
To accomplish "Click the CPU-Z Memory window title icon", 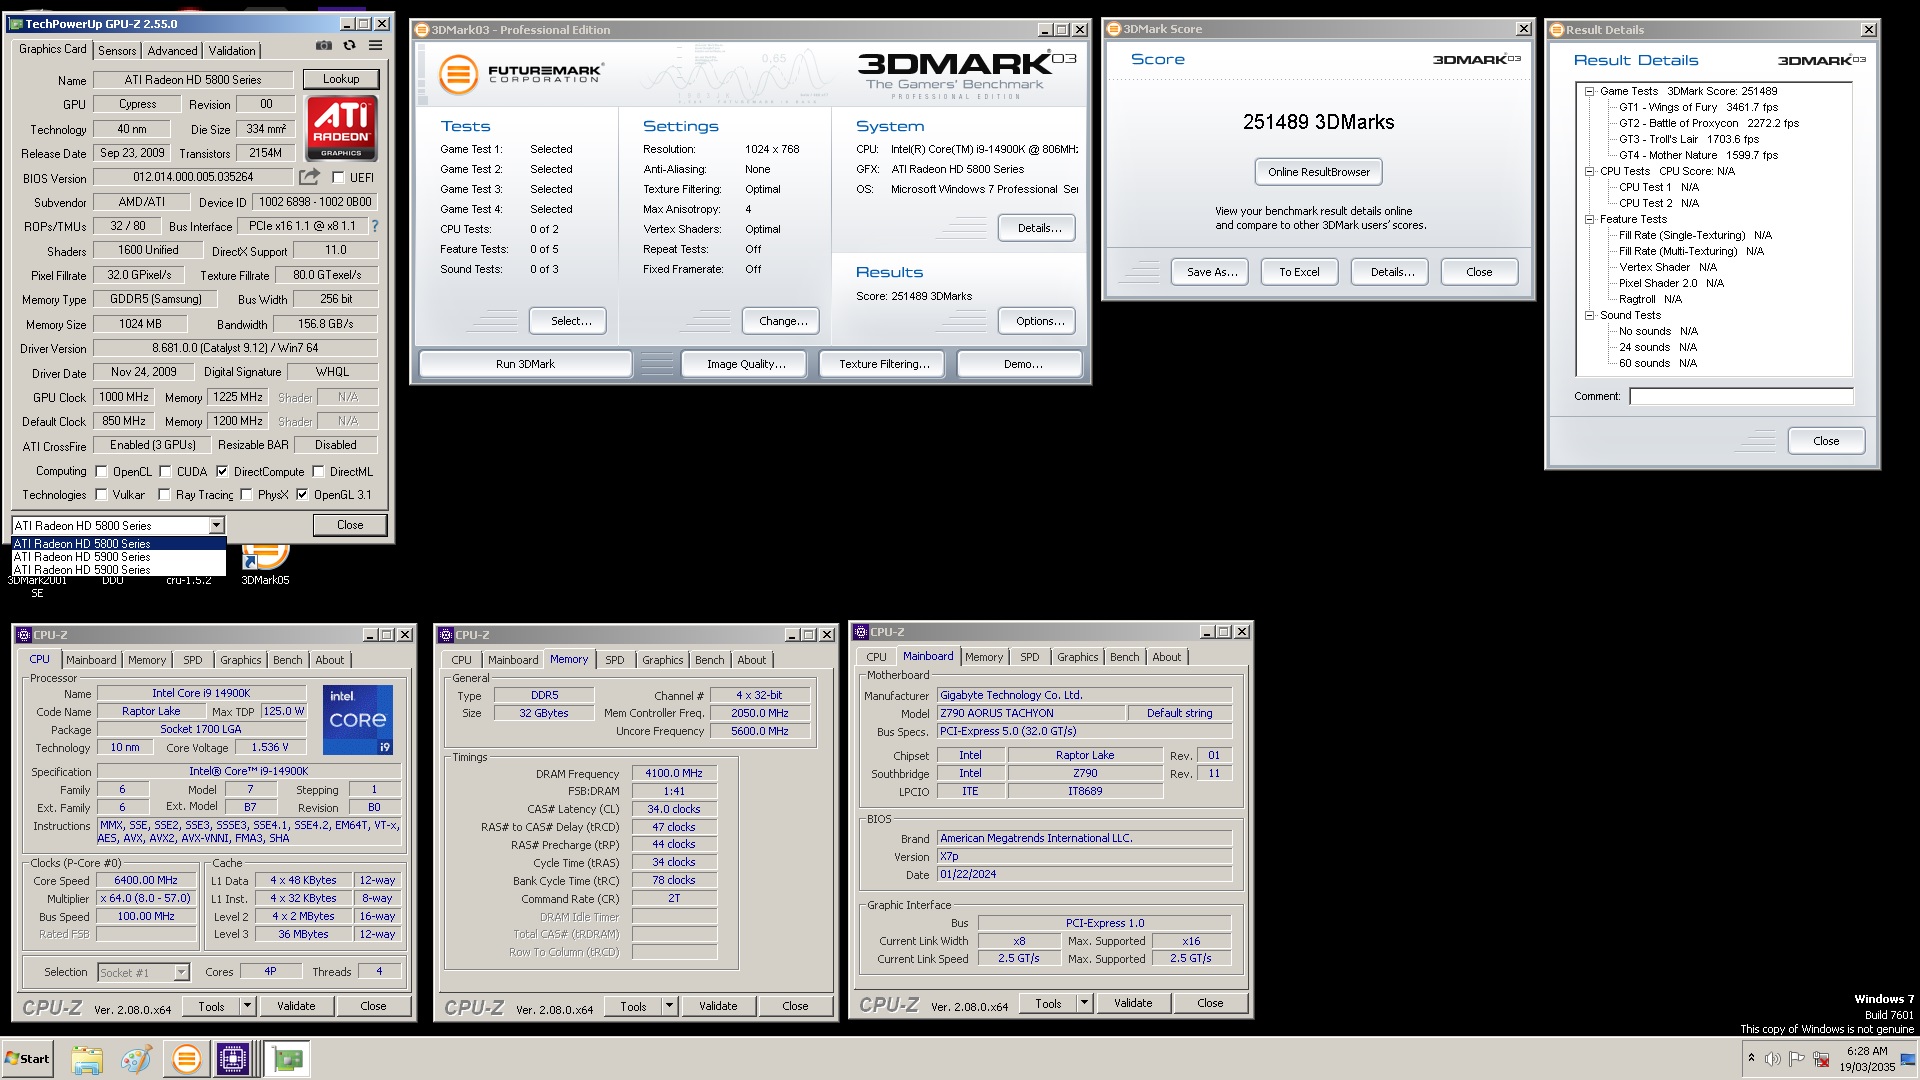I will click(x=446, y=635).
